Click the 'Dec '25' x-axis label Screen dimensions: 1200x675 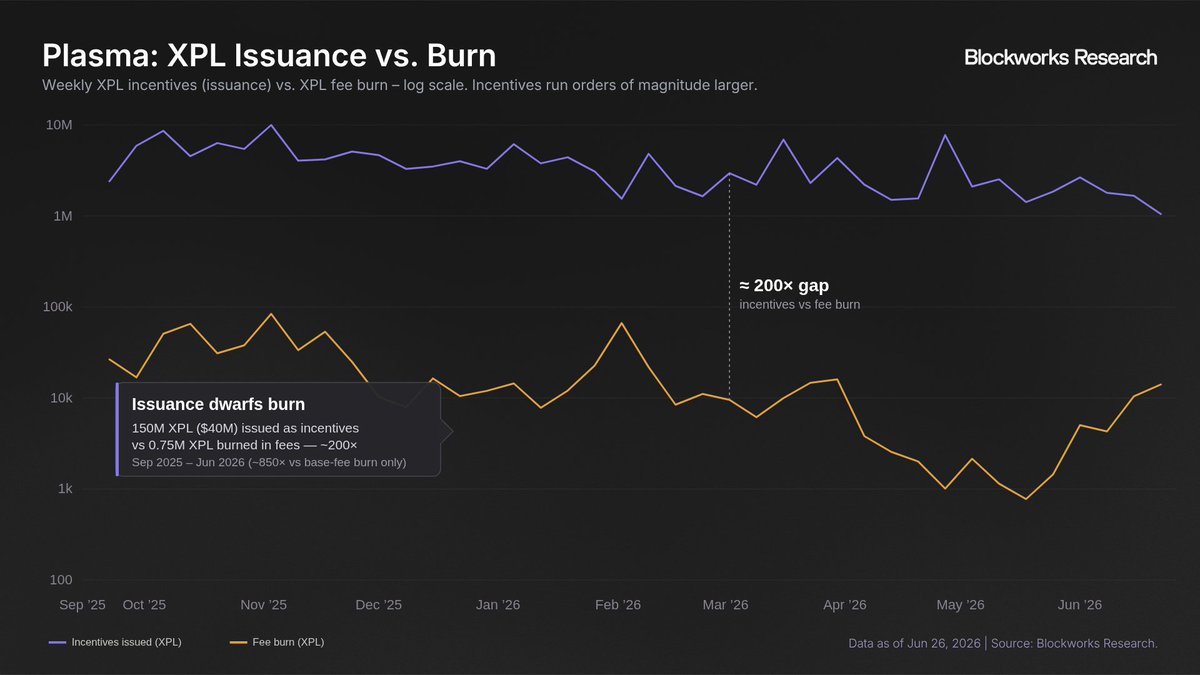379,605
